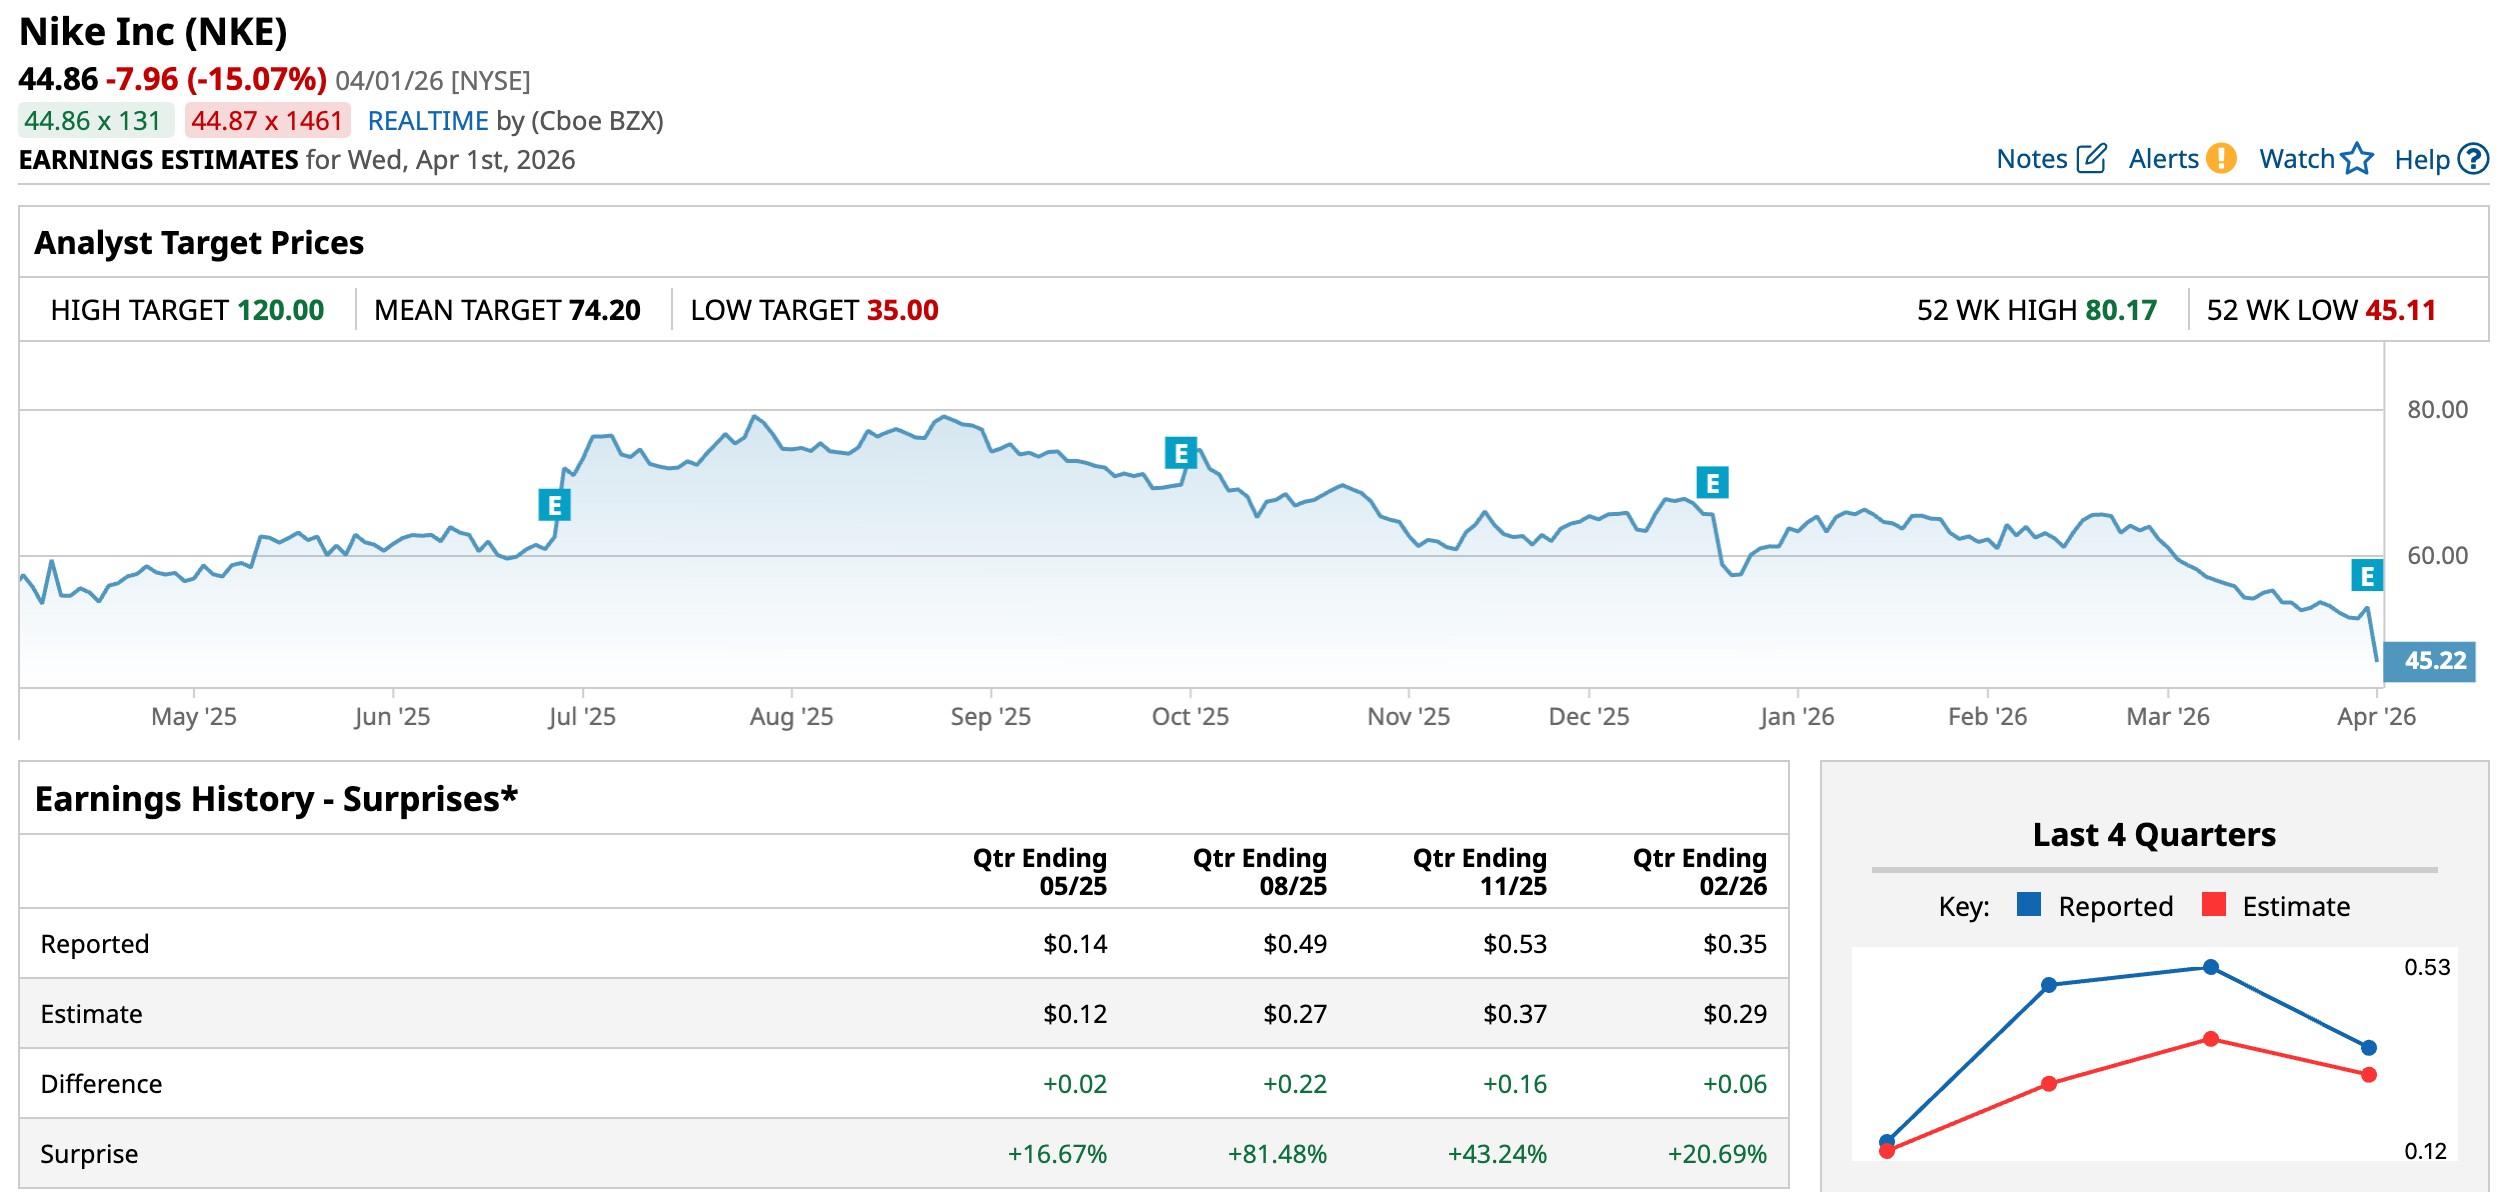Click the red Estimate legend swatch

(2213, 905)
